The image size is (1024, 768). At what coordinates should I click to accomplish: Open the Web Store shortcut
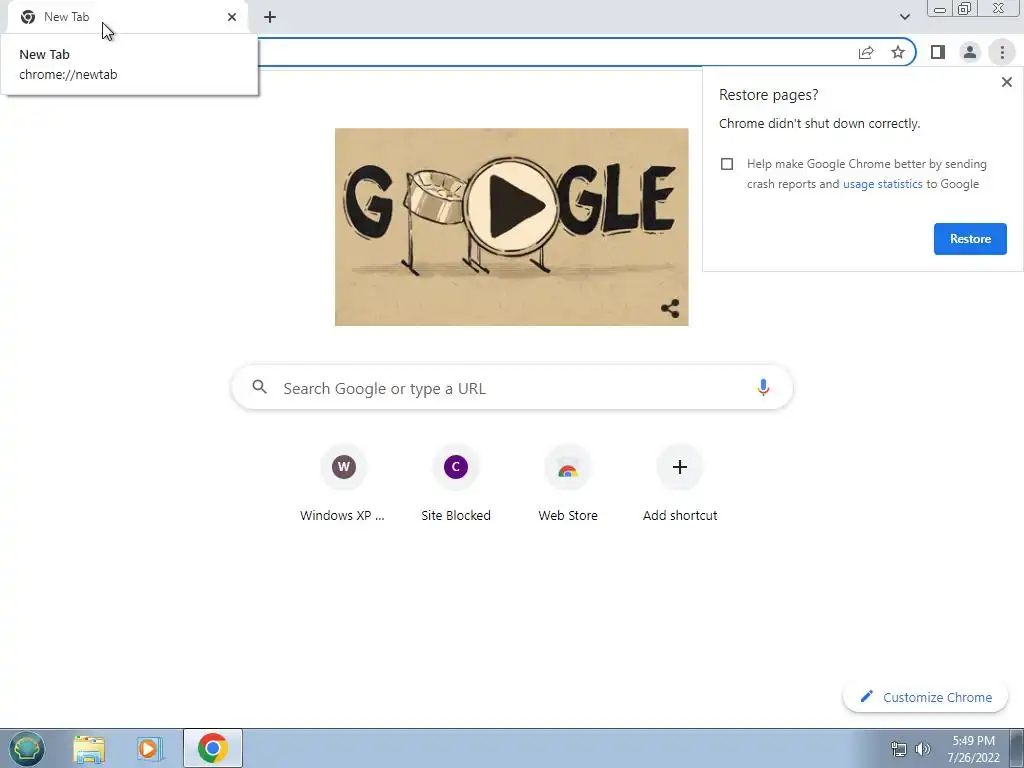coord(568,483)
